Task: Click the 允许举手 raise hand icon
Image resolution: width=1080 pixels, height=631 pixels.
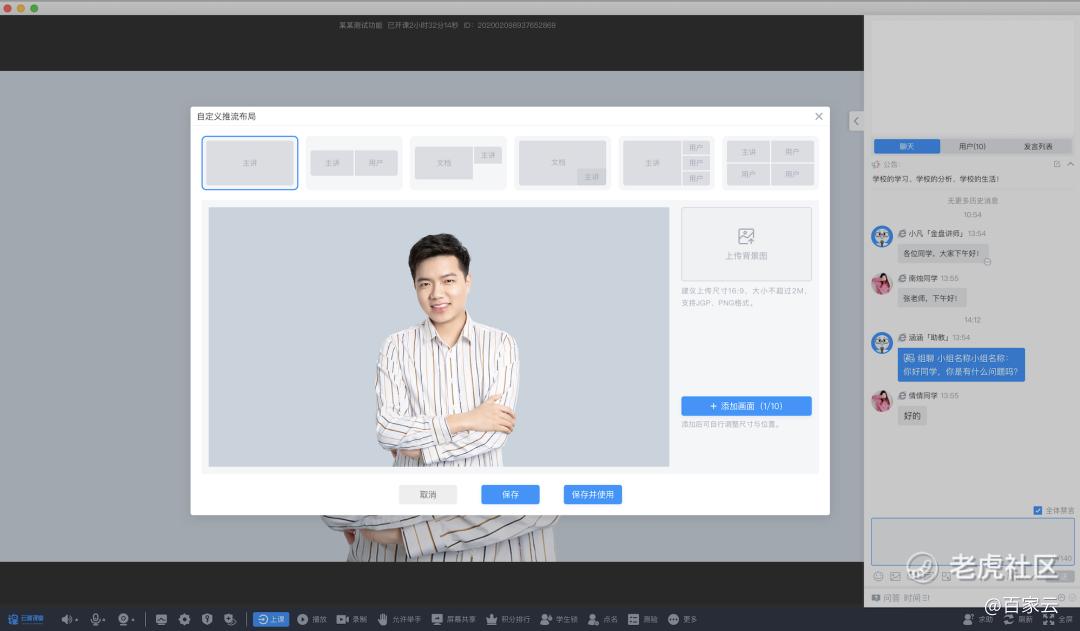Action: pos(383,620)
